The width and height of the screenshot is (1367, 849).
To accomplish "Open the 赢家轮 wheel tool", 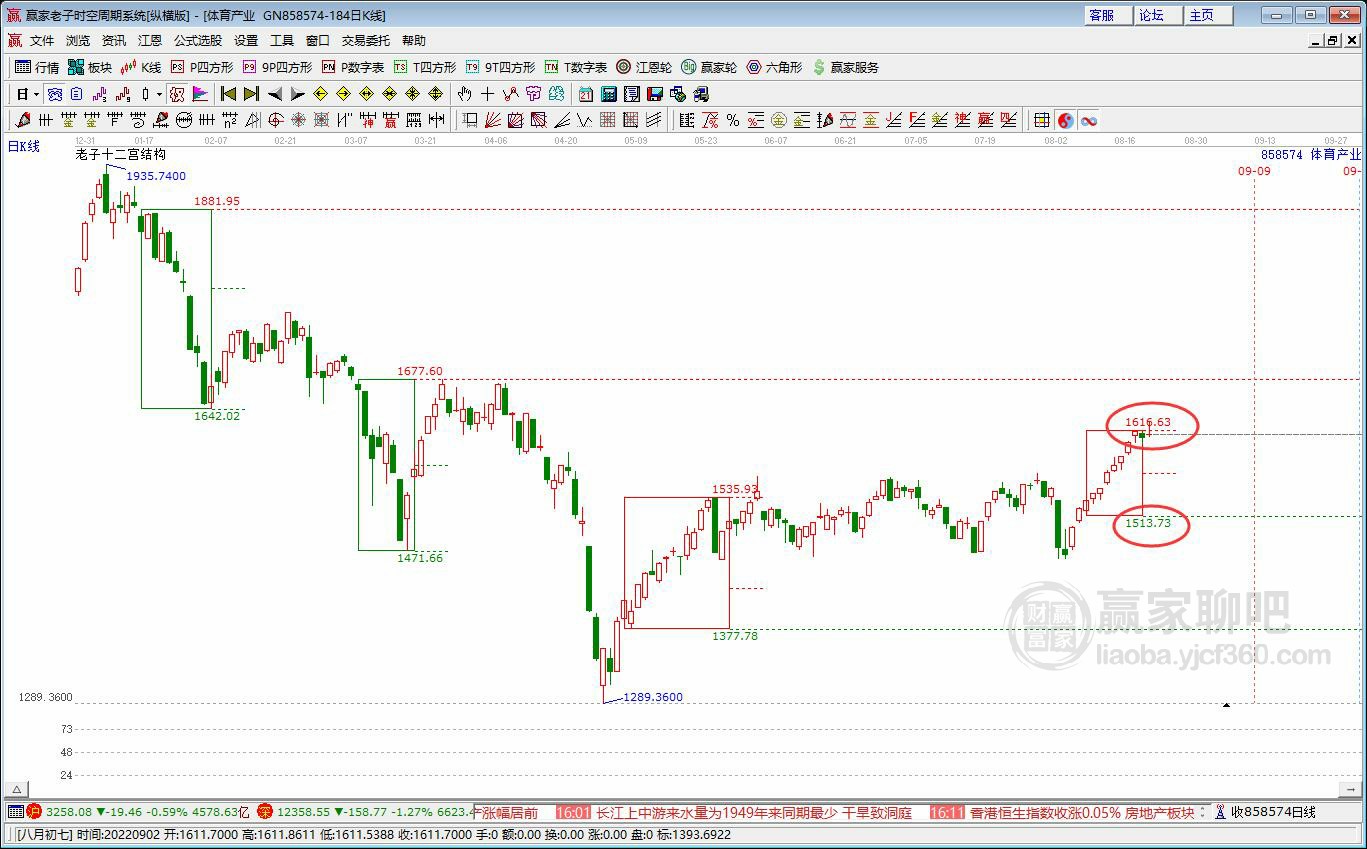I will pos(709,67).
